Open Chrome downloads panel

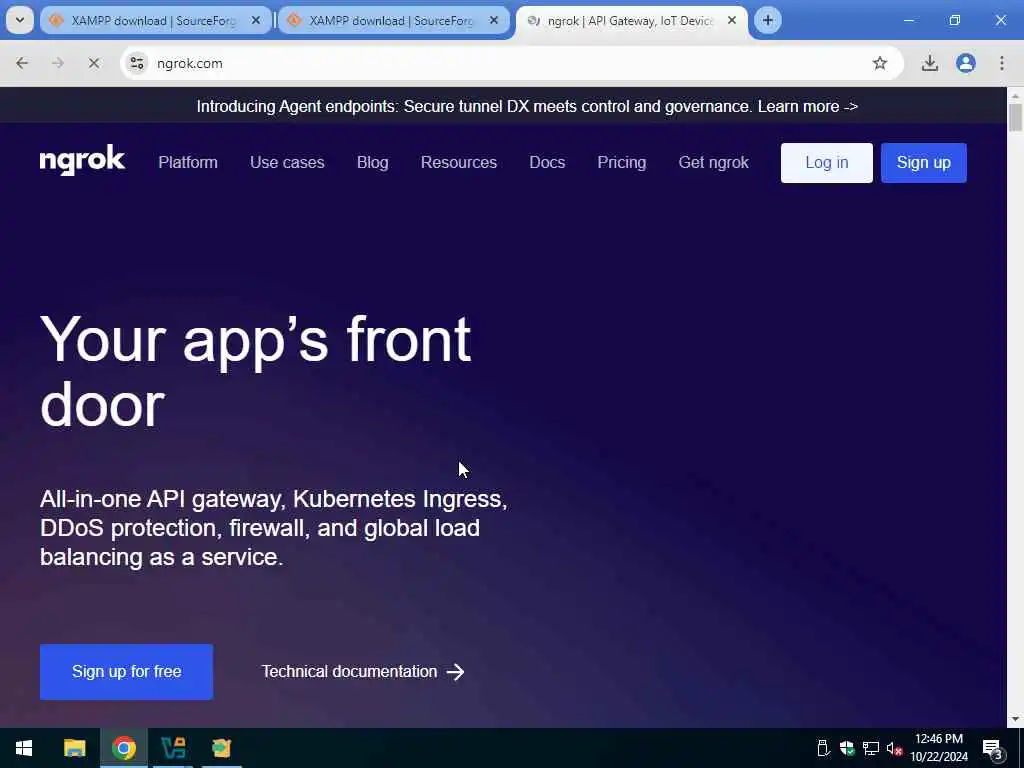[929, 63]
